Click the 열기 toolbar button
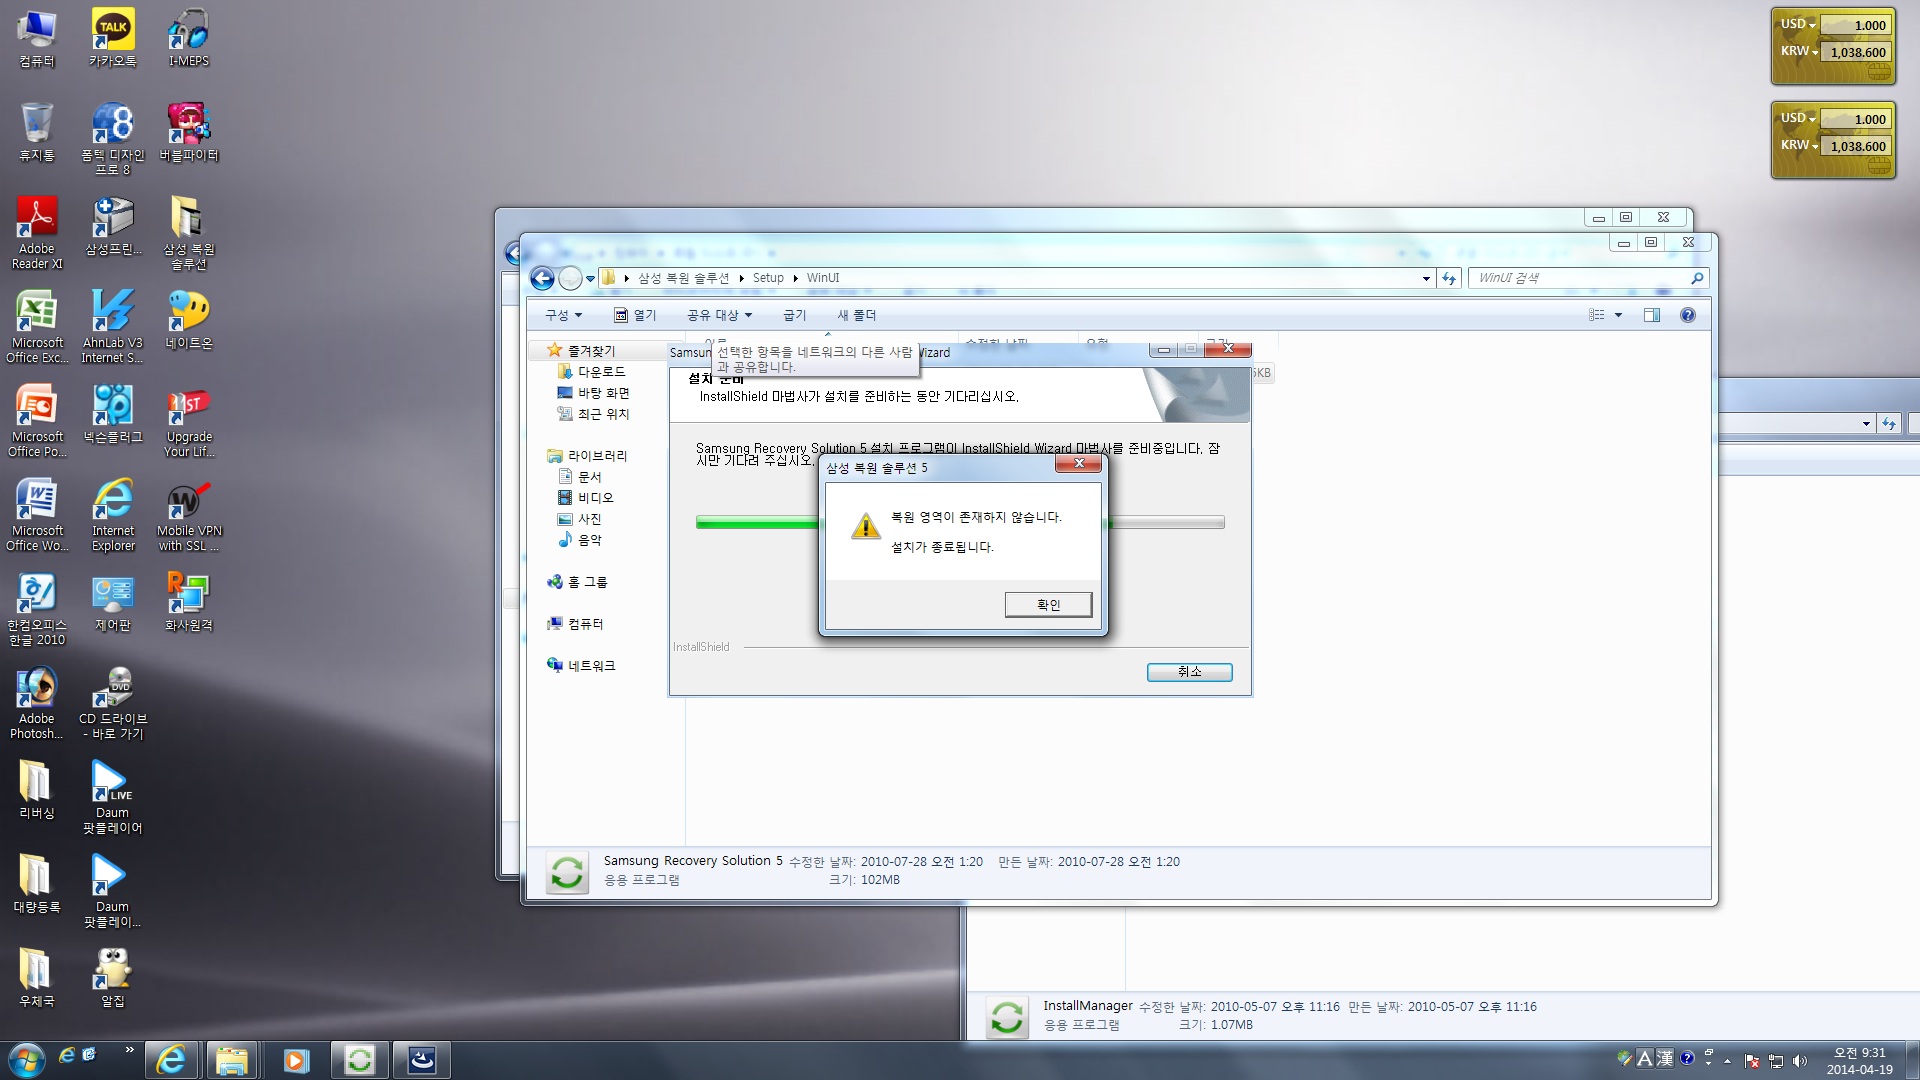Image resolution: width=1920 pixels, height=1080 pixels. [636, 315]
